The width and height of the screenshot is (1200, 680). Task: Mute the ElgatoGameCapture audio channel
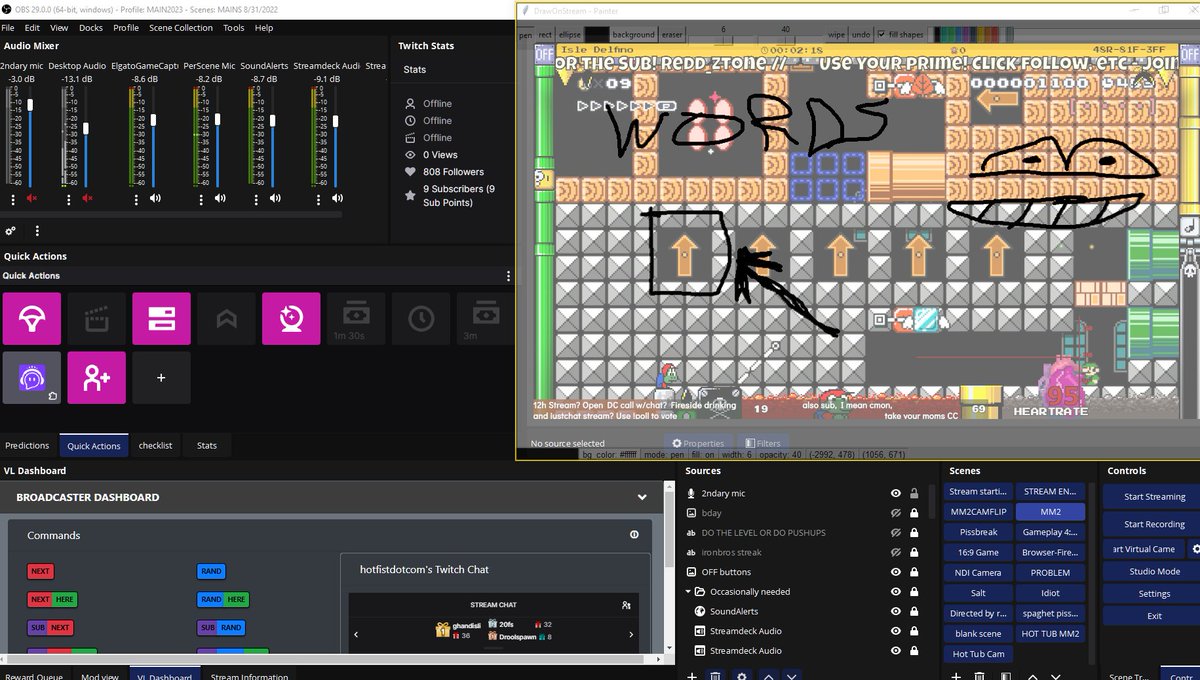(x=155, y=199)
